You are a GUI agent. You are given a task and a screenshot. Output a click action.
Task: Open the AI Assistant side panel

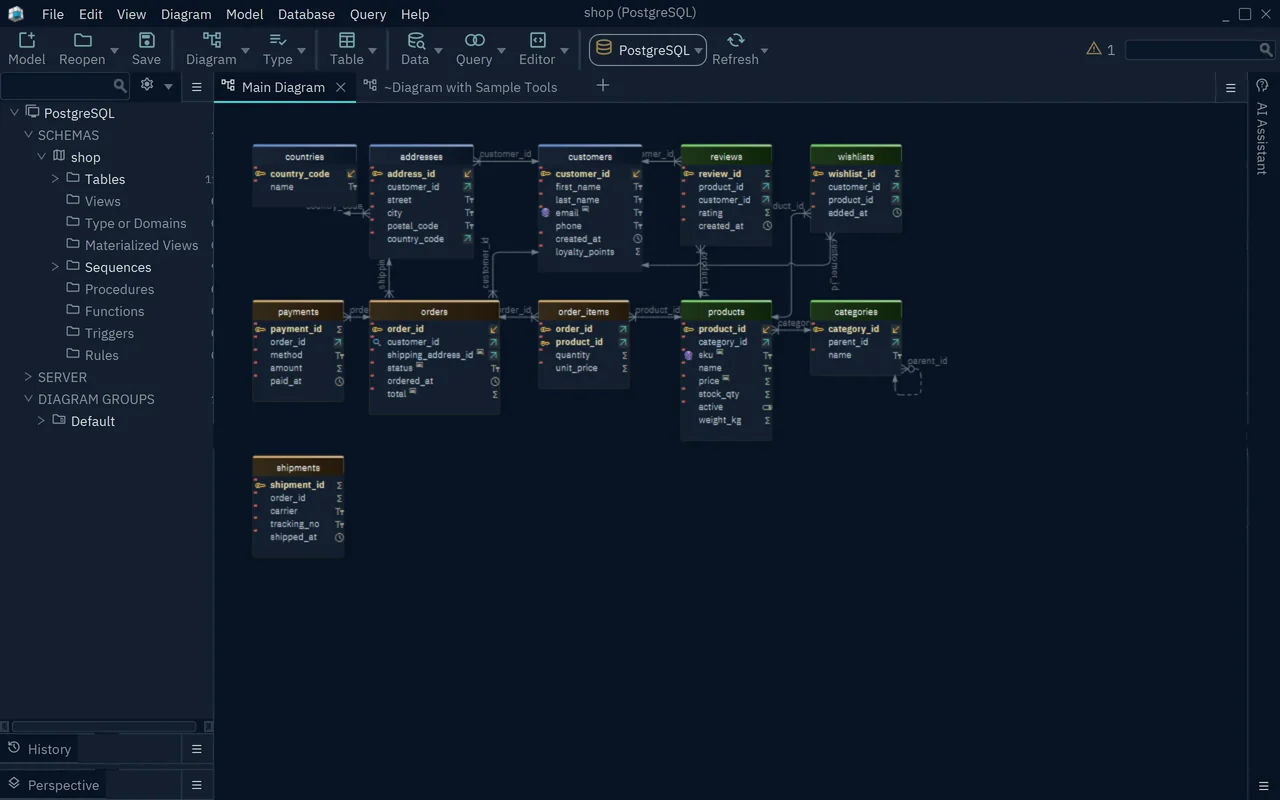coord(1262,130)
